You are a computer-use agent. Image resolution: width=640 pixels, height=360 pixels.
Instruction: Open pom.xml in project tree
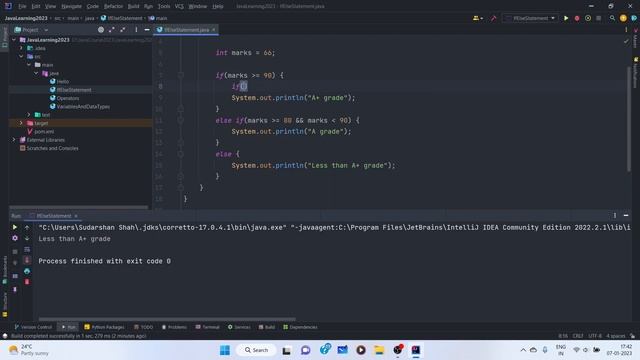(x=44, y=131)
